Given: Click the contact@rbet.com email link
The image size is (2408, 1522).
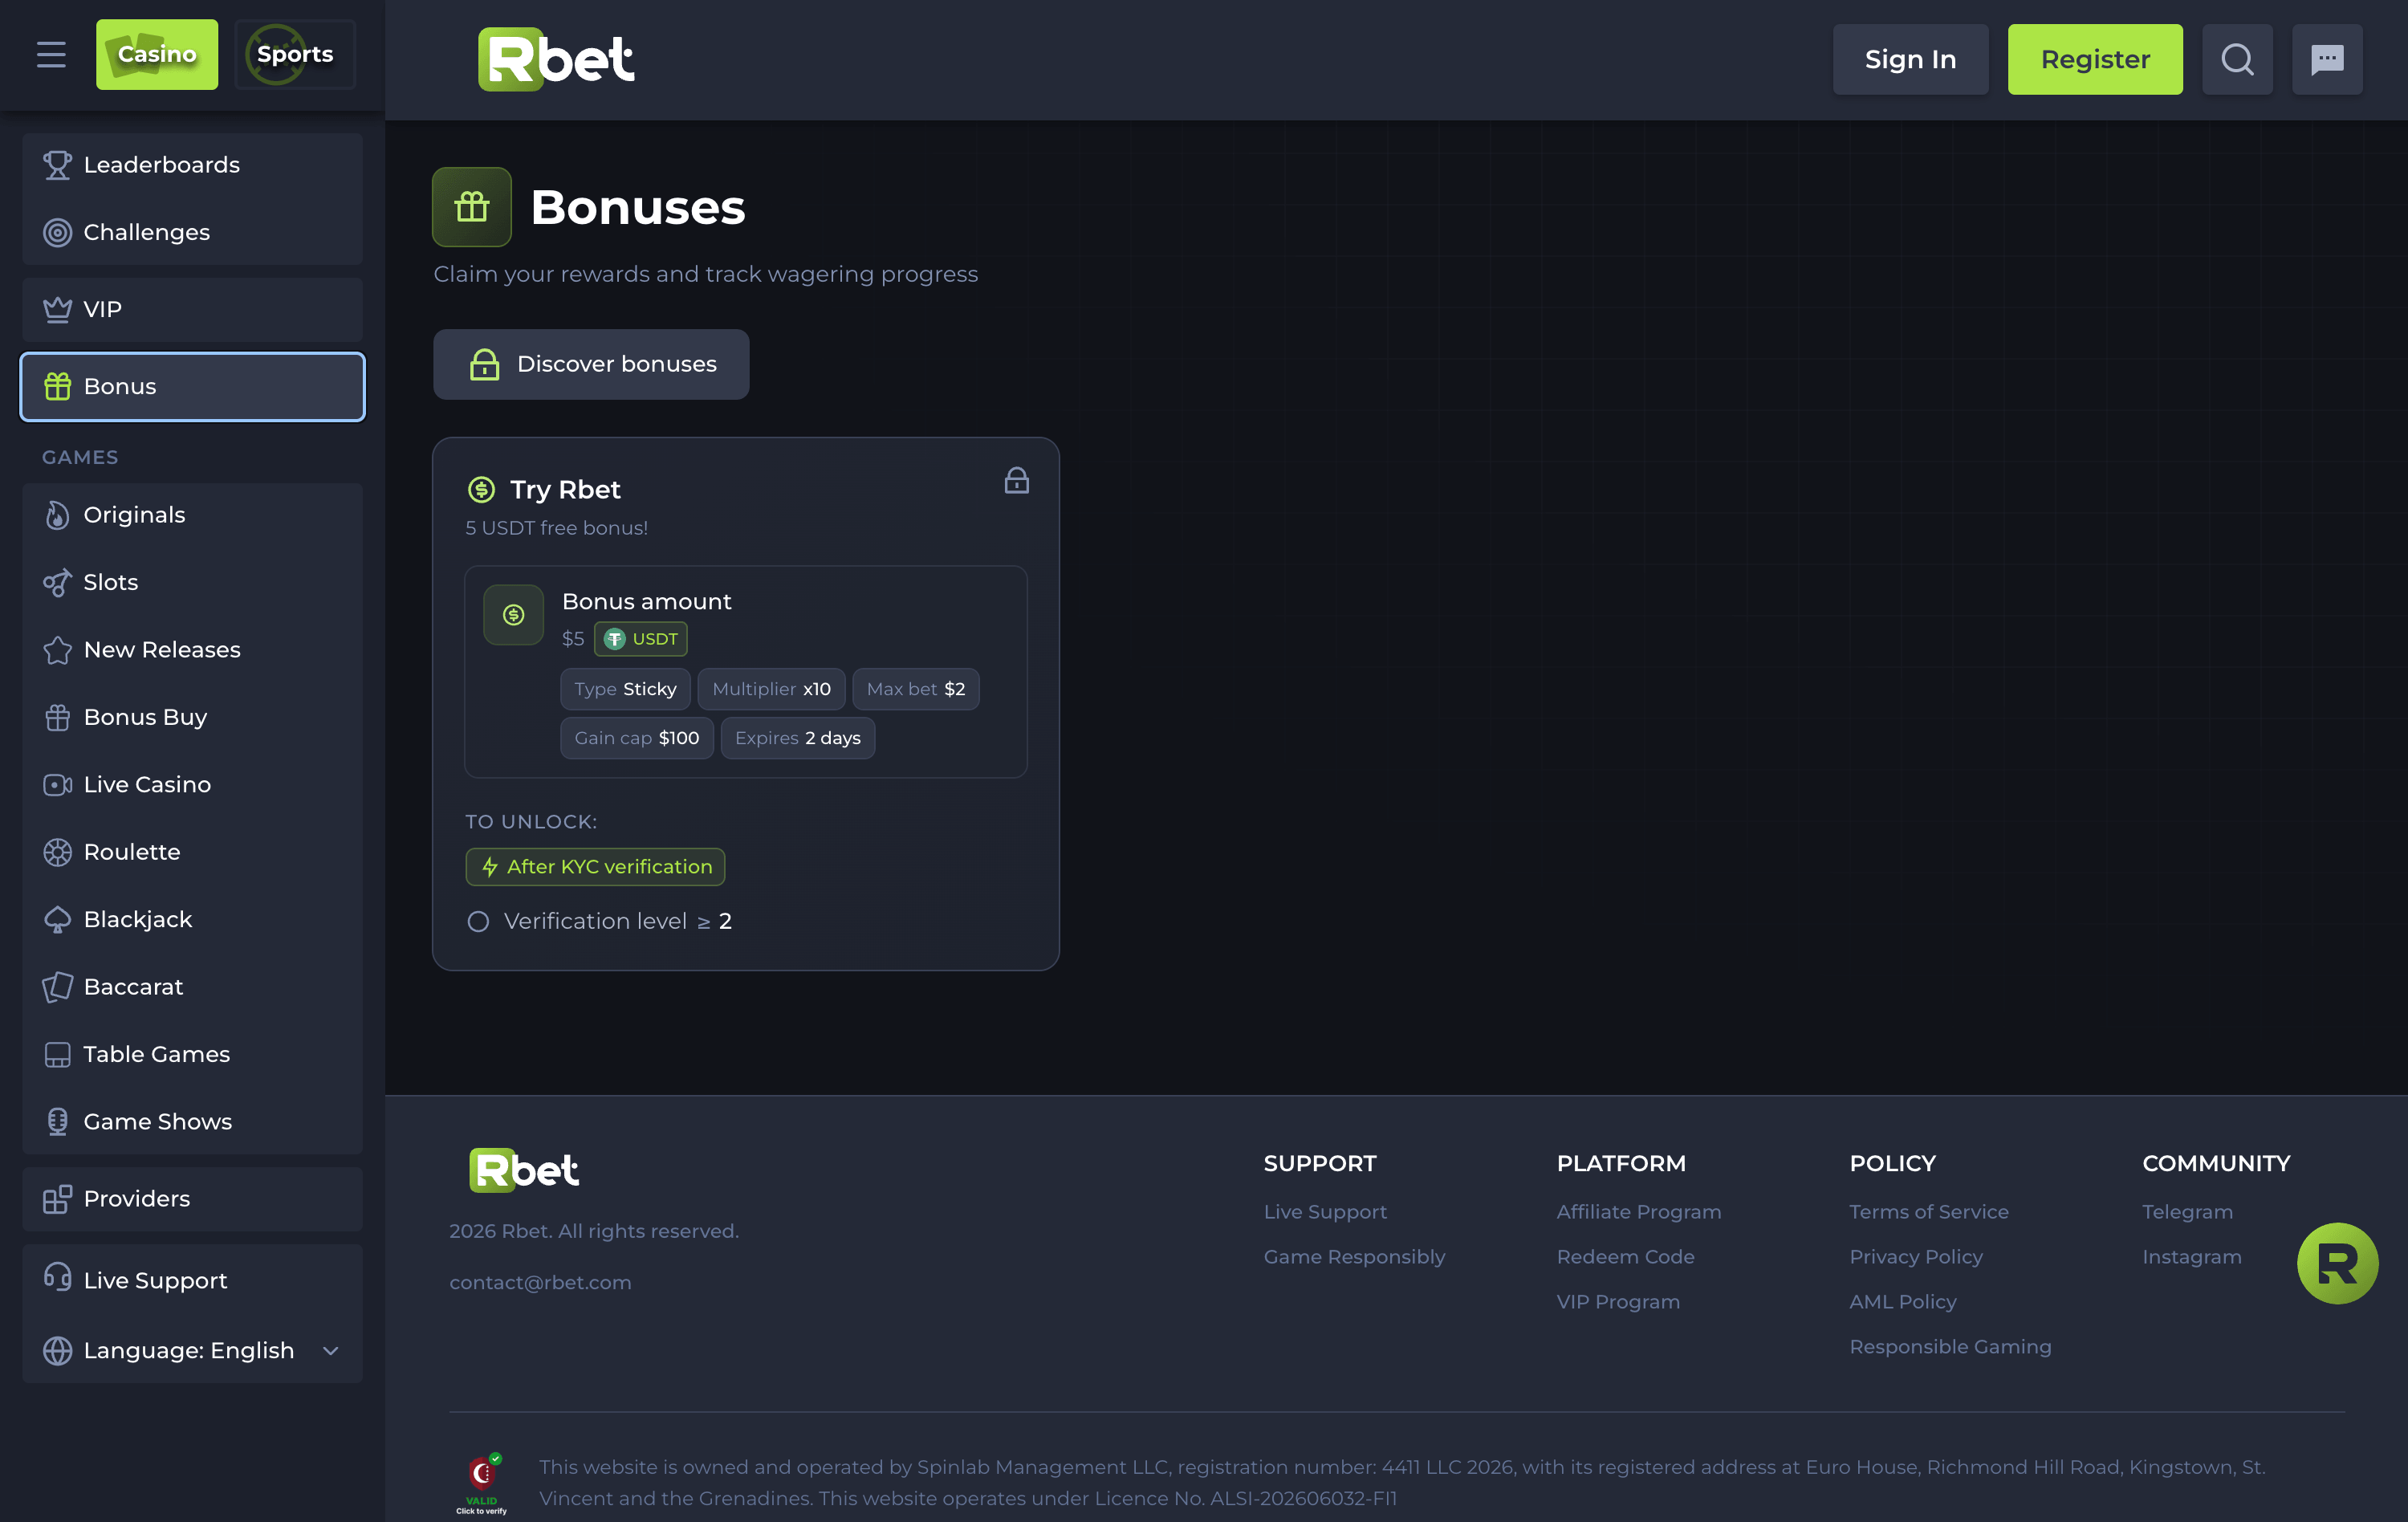Looking at the screenshot, I should click(540, 1283).
